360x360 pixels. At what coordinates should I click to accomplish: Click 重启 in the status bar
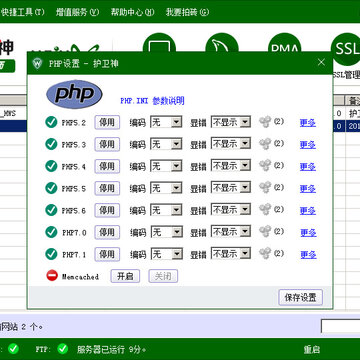[312, 349]
